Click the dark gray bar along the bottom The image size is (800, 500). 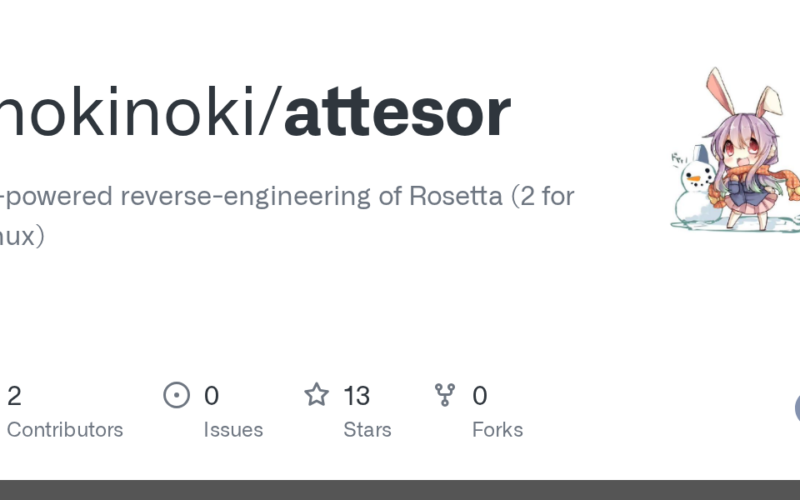[400, 490]
